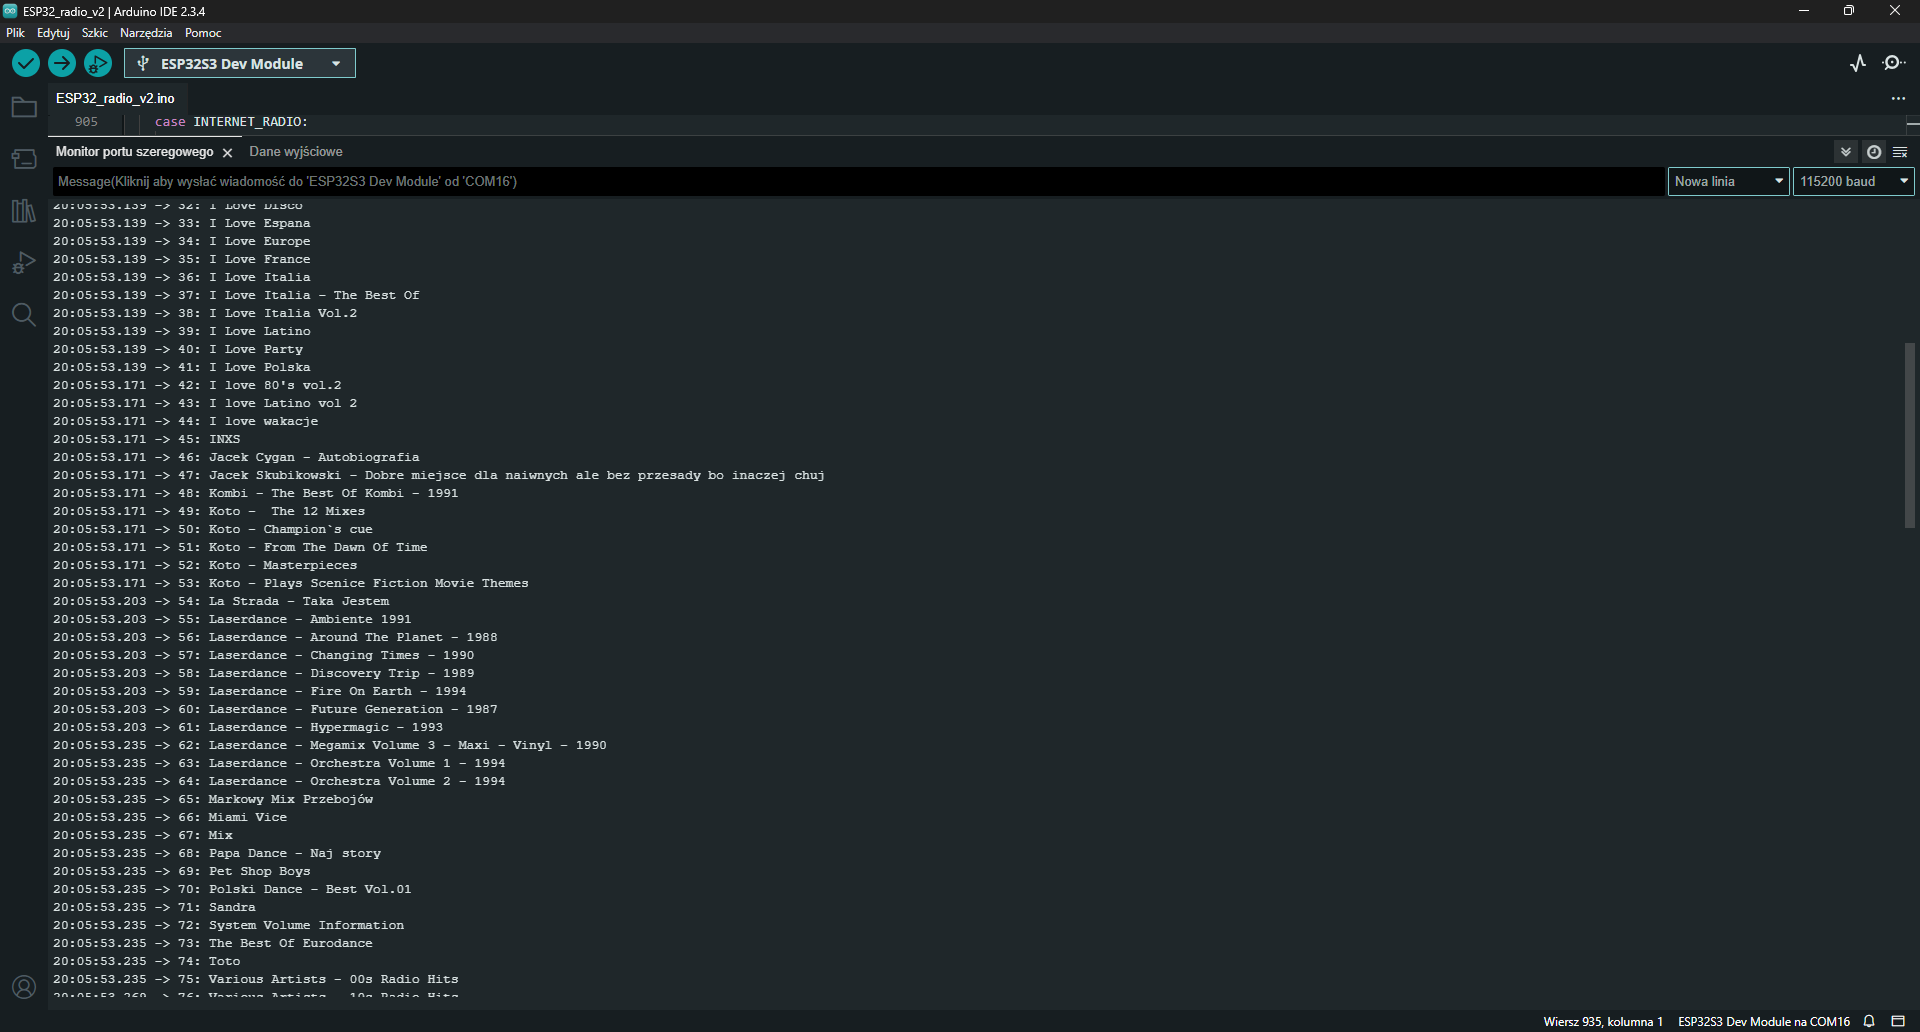Click the line '69: Pet Shop Boys'

coord(182,871)
